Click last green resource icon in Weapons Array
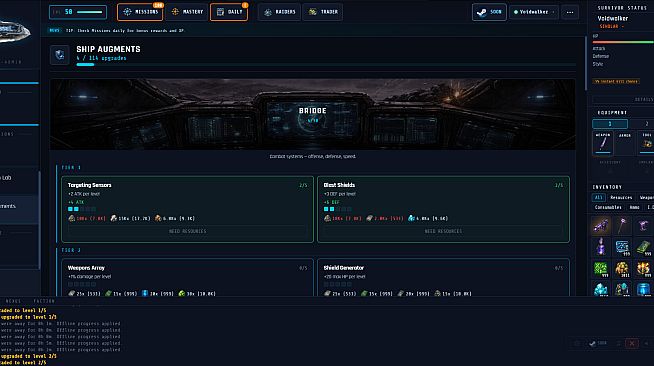Viewport: 654px width, 366px height. pos(181,293)
